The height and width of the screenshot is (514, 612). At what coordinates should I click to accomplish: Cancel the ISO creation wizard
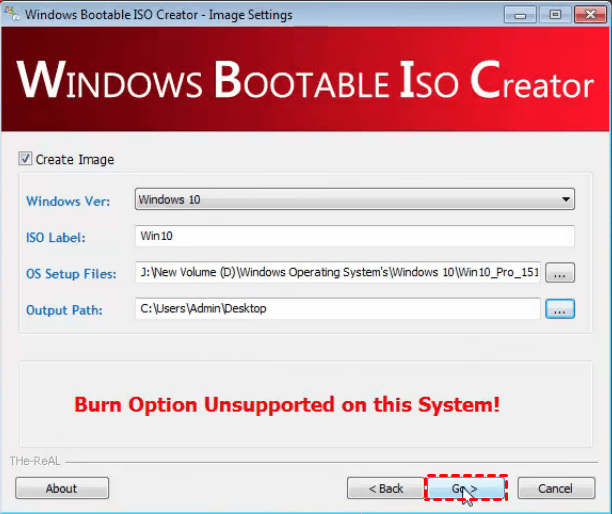coord(556,488)
